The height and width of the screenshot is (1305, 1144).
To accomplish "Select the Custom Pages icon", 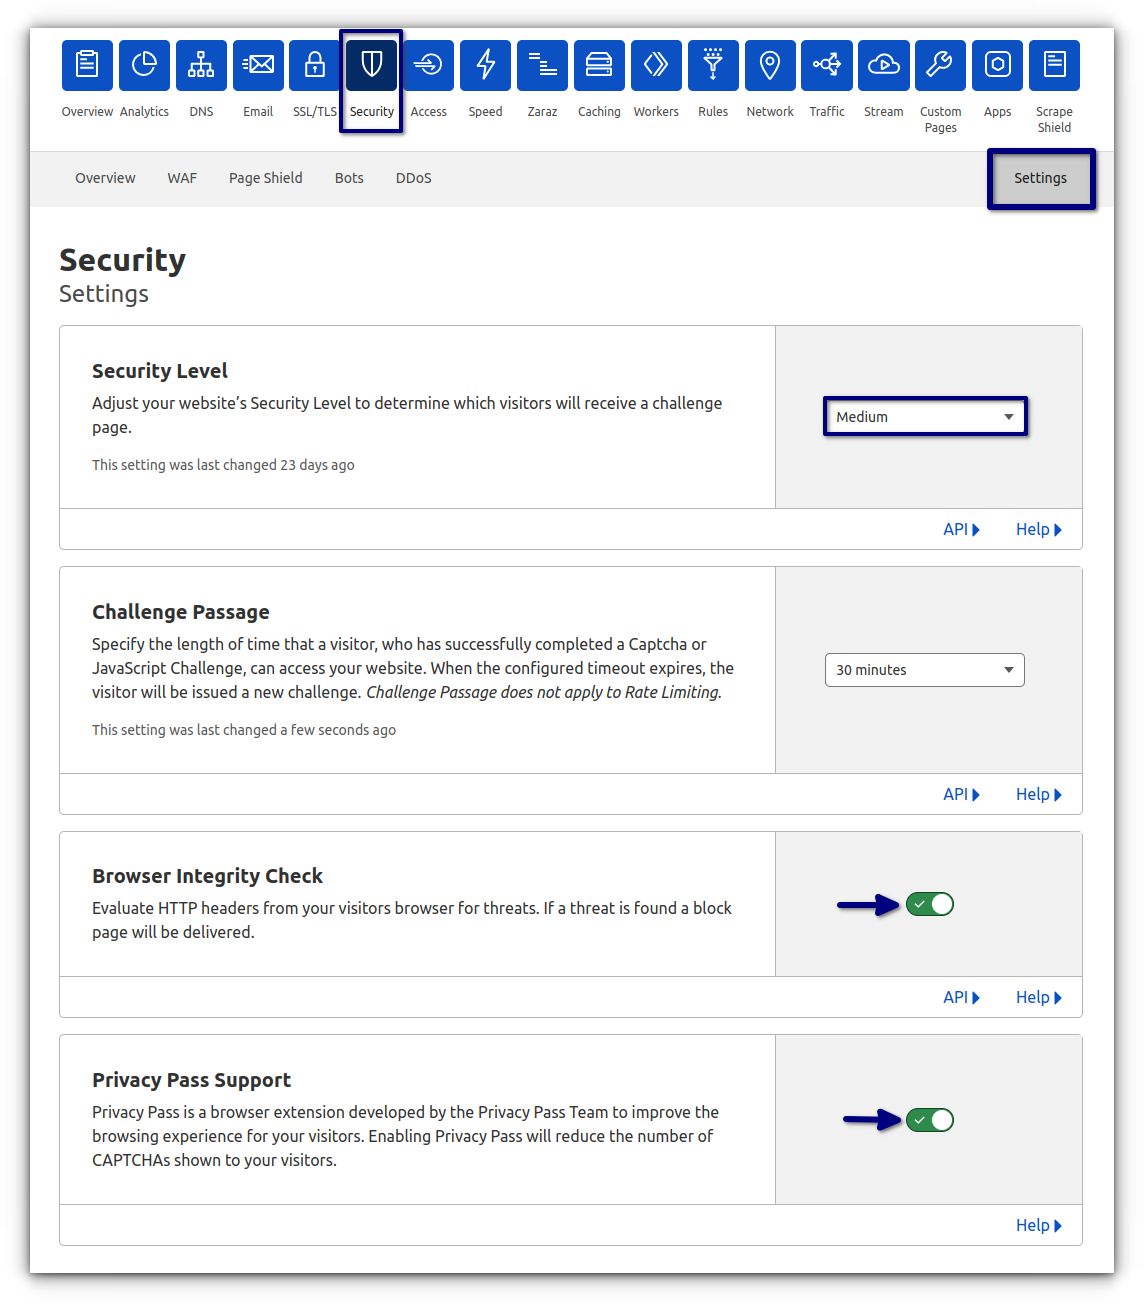I will click(940, 65).
